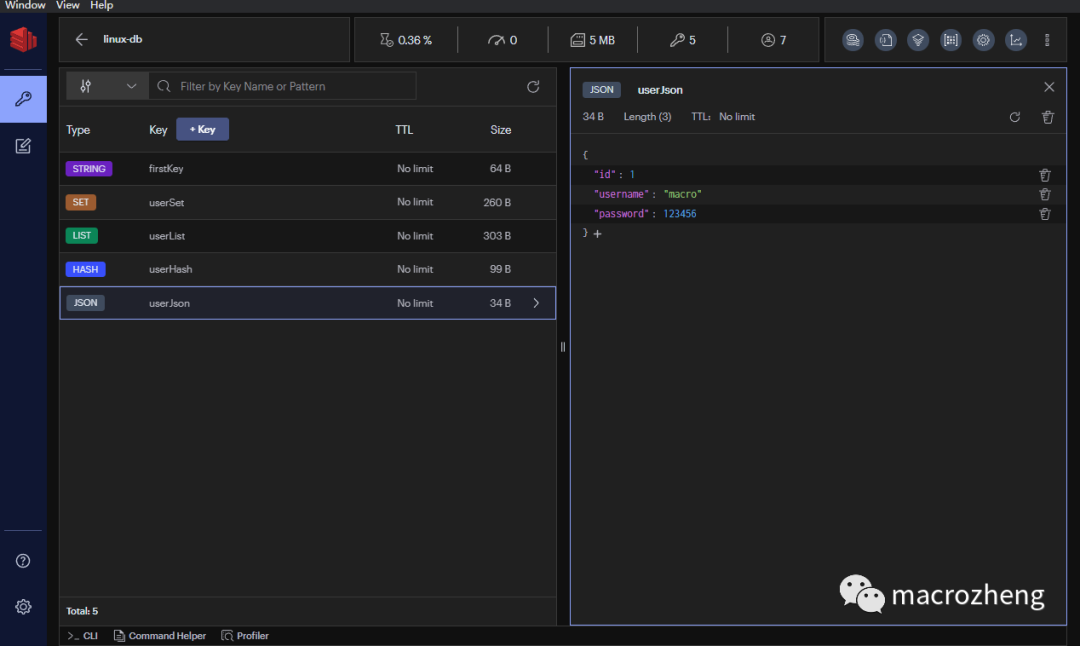Edit the id value 1
Image resolution: width=1080 pixels, height=646 pixels.
click(632, 175)
